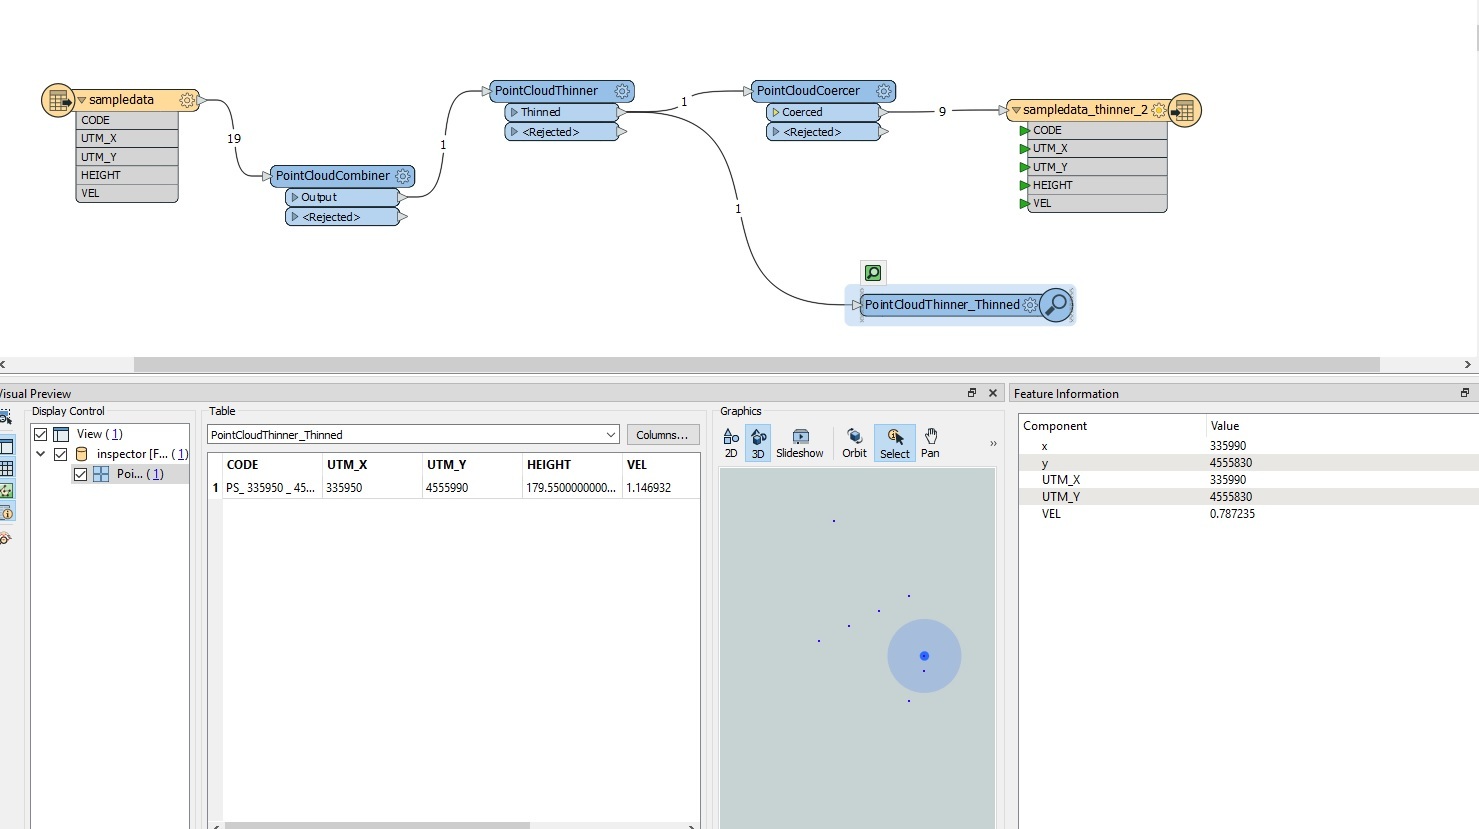Click the canvas horizontal scrollbar
Image resolution: width=1479 pixels, height=829 pixels.
pyautogui.click(x=756, y=364)
